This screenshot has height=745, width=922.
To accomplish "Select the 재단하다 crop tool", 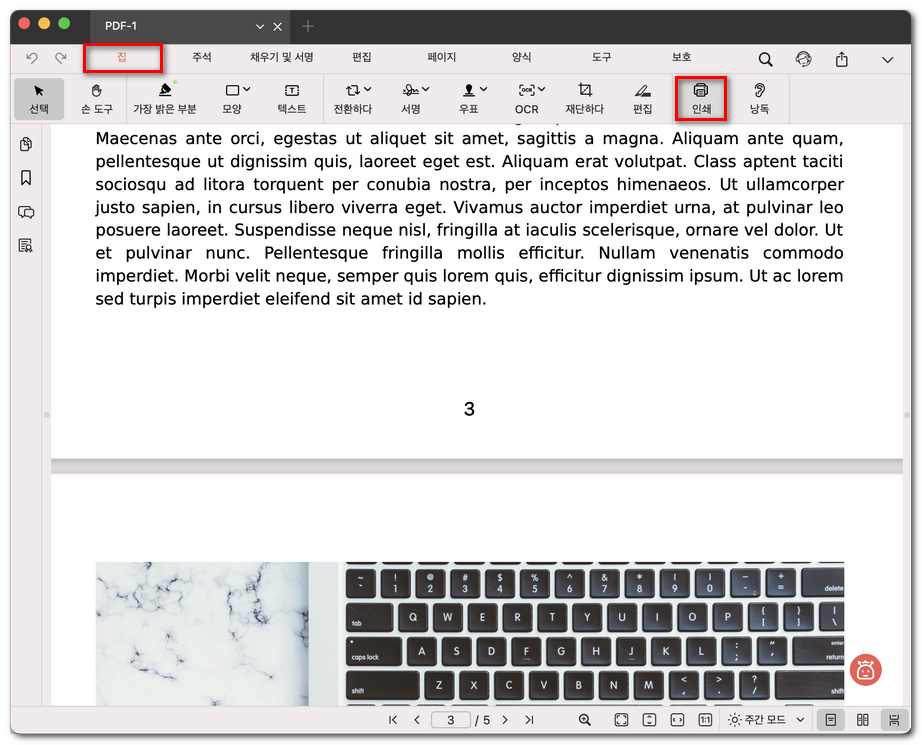I will point(584,99).
